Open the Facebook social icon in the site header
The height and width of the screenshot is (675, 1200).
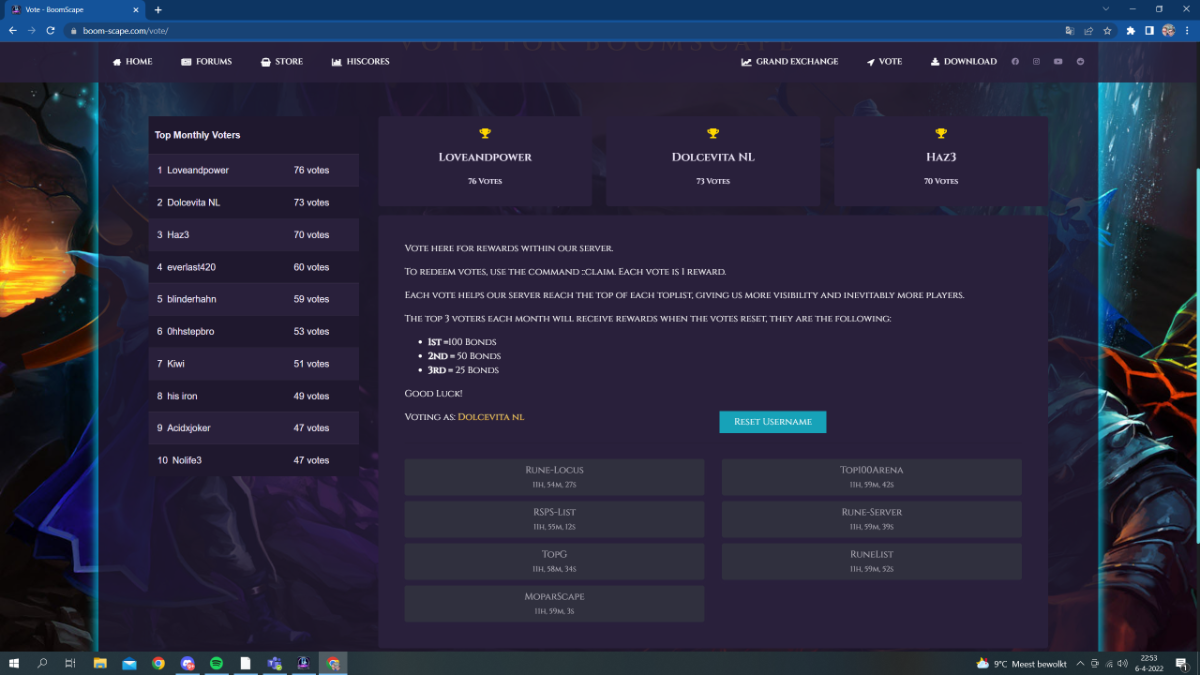[1015, 62]
